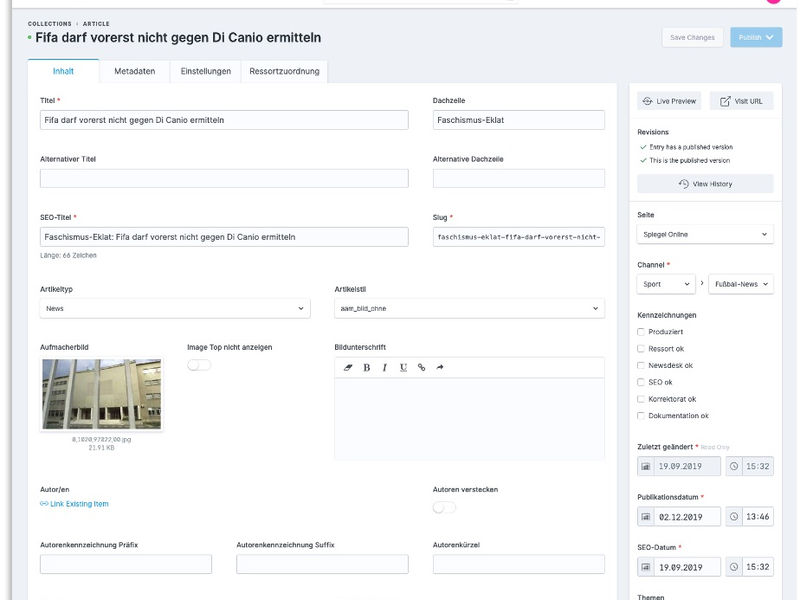Apply italic formatting in Bildunterschrift toolbar
The width and height of the screenshot is (800, 600).
click(x=385, y=367)
